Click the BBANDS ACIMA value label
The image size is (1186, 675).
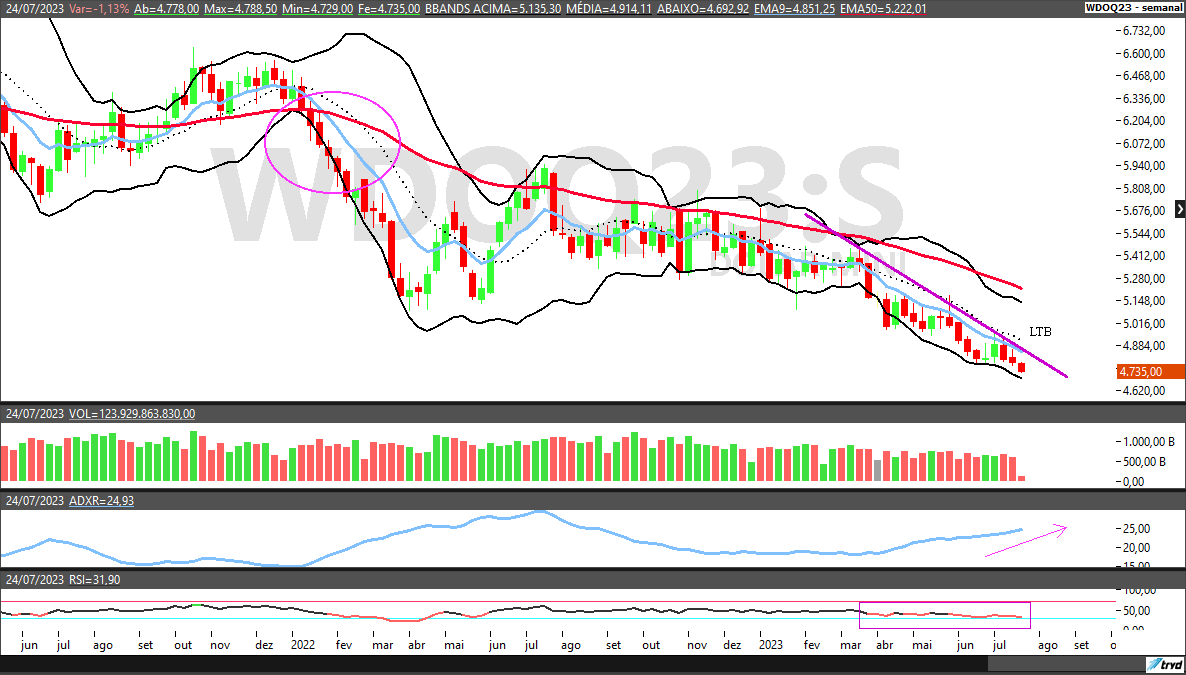pos(484,8)
